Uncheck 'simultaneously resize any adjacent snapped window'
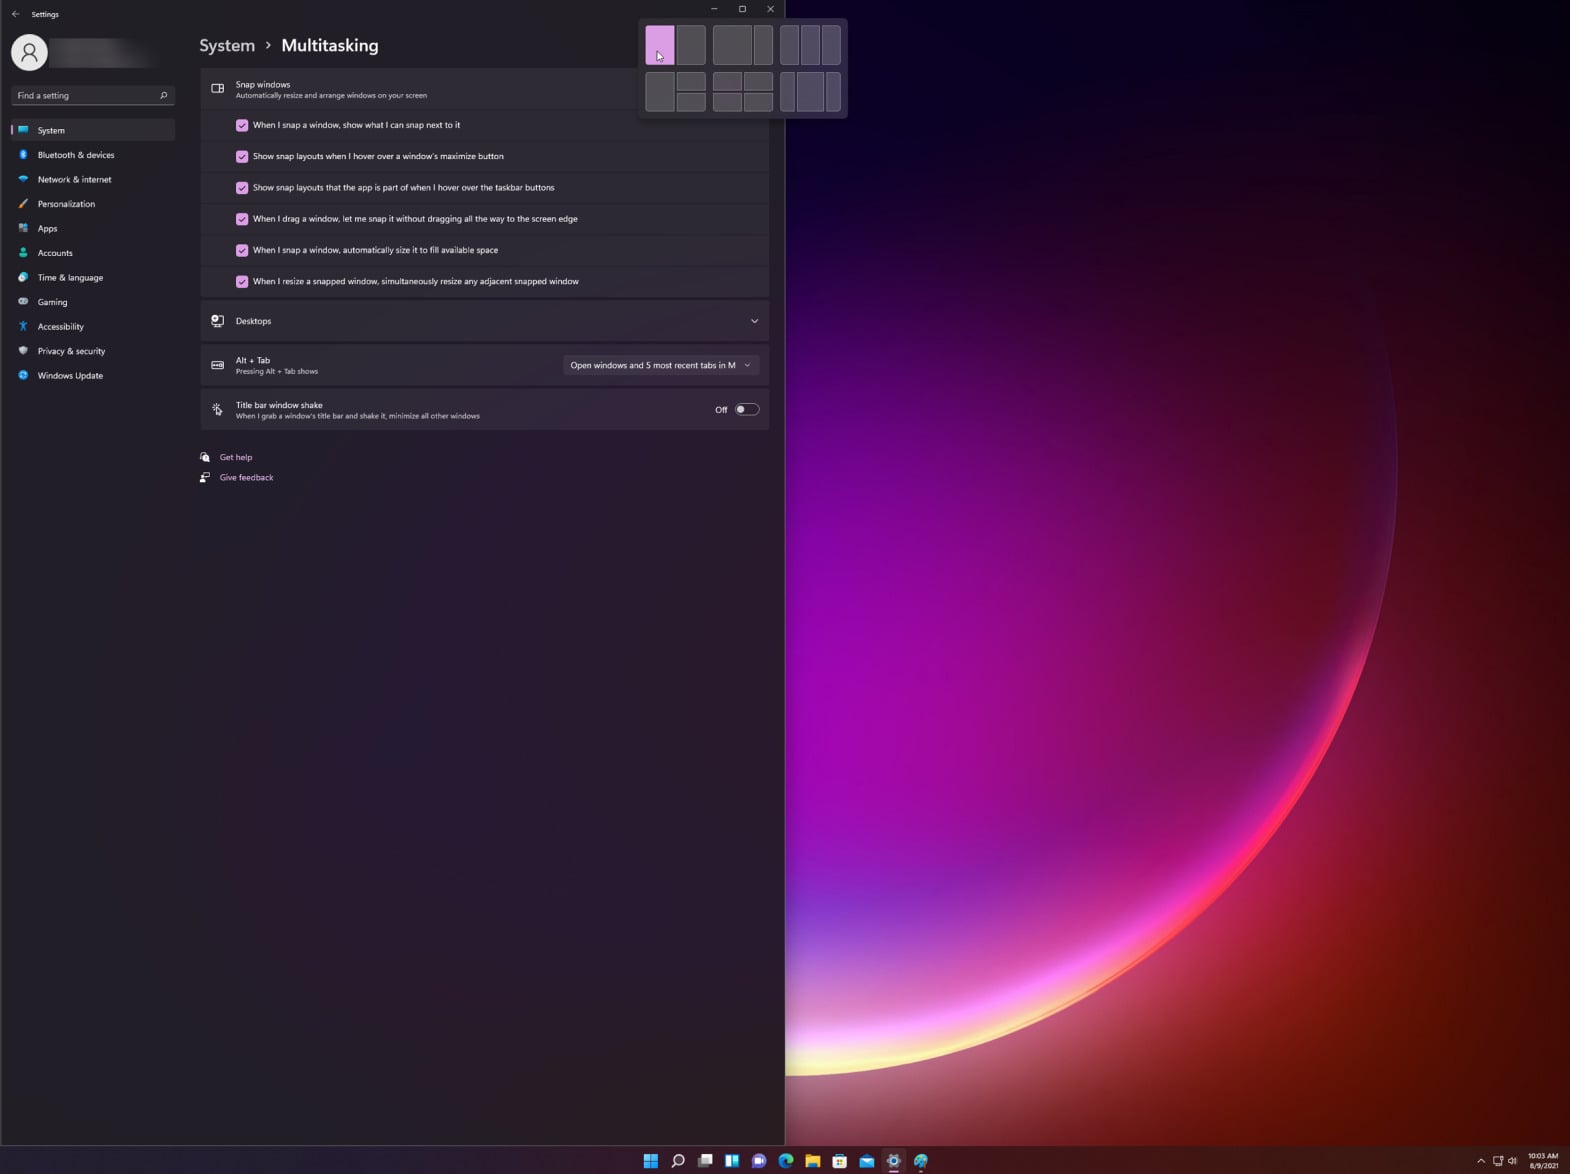1570x1174 pixels. tap(242, 282)
